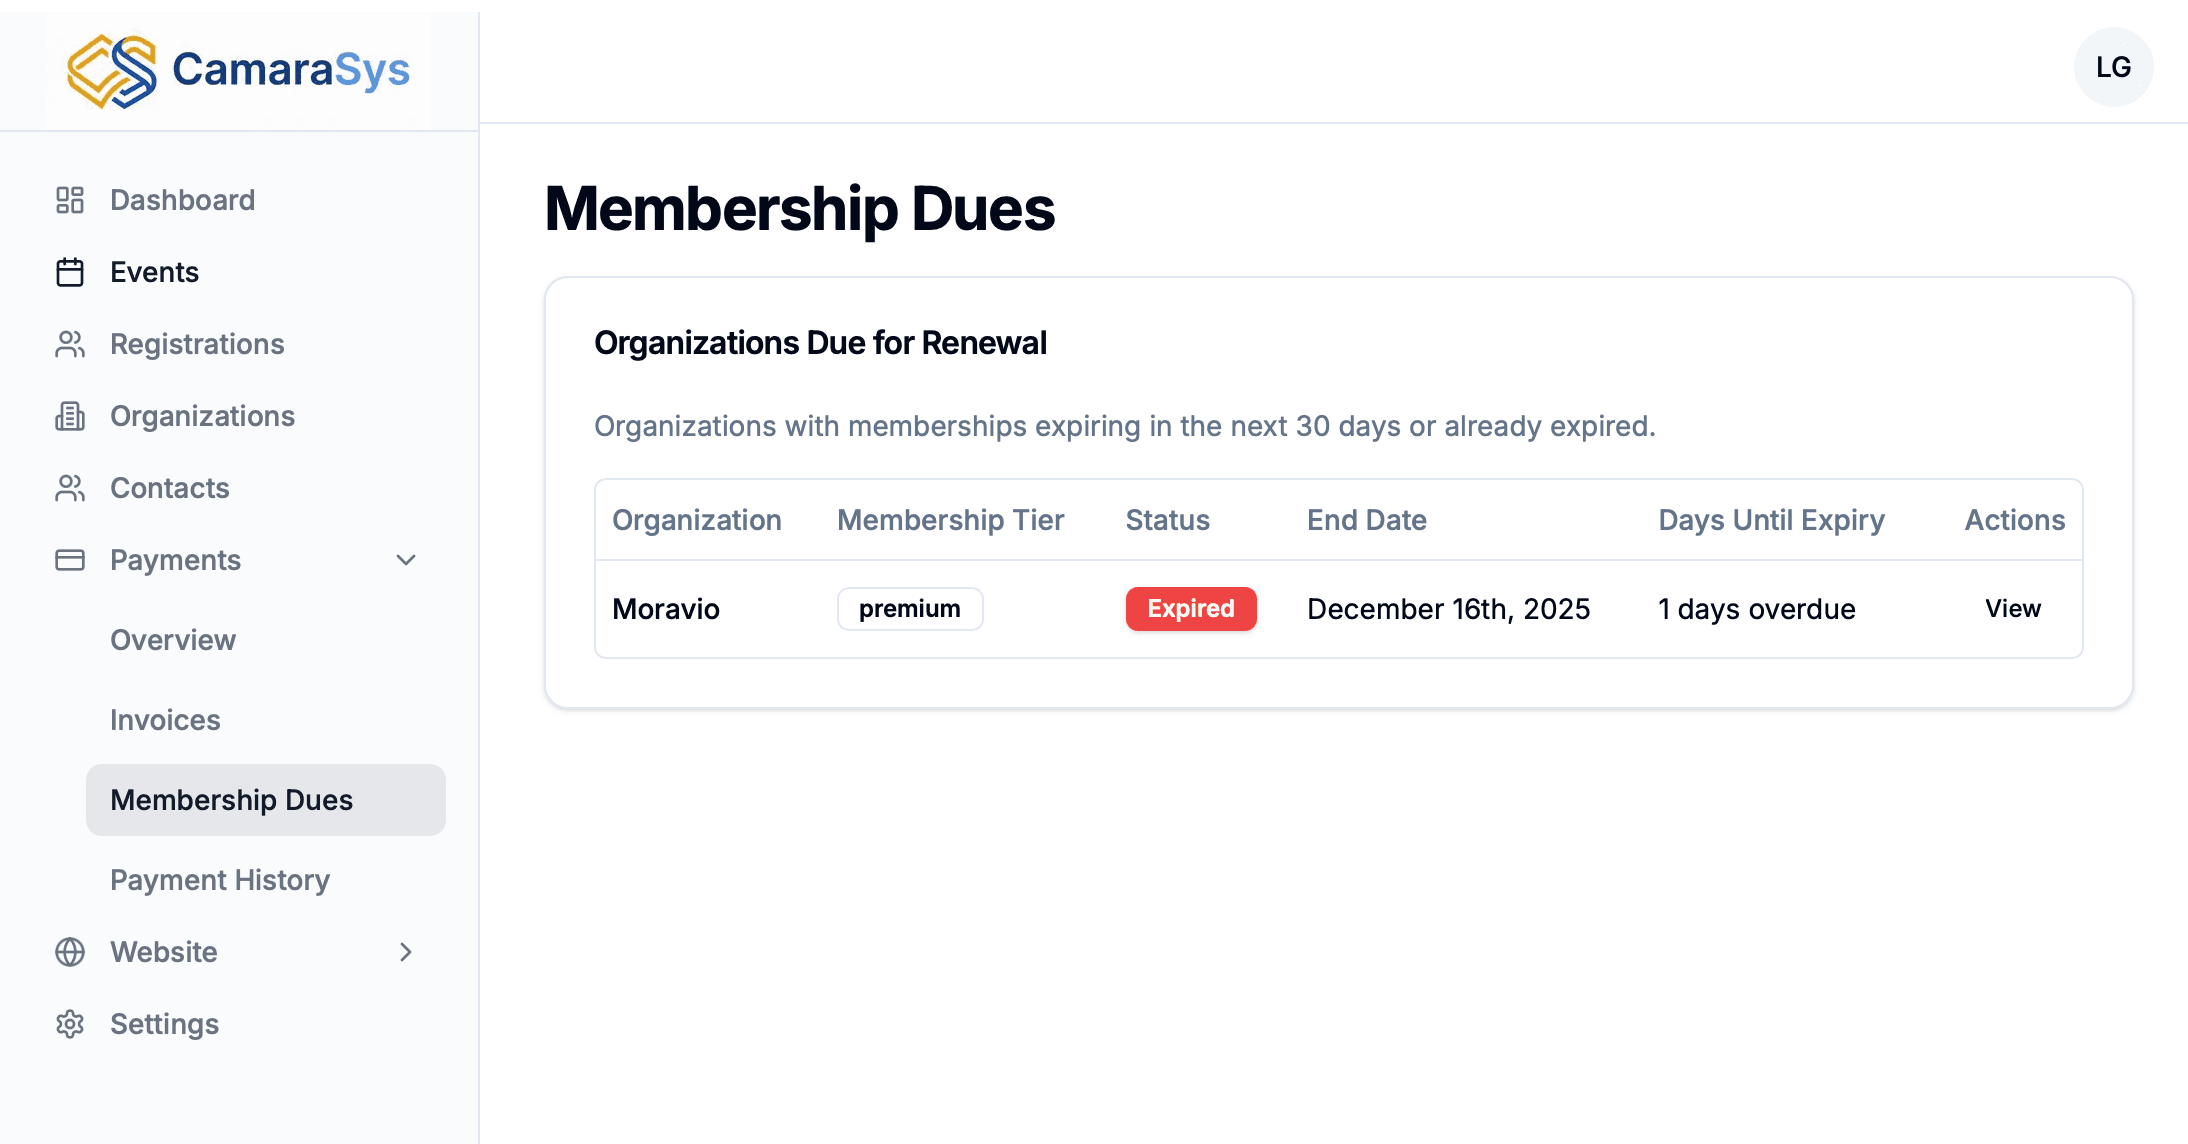Open the LG user avatar menu
The width and height of the screenshot is (2188, 1144).
click(2113, 67)
